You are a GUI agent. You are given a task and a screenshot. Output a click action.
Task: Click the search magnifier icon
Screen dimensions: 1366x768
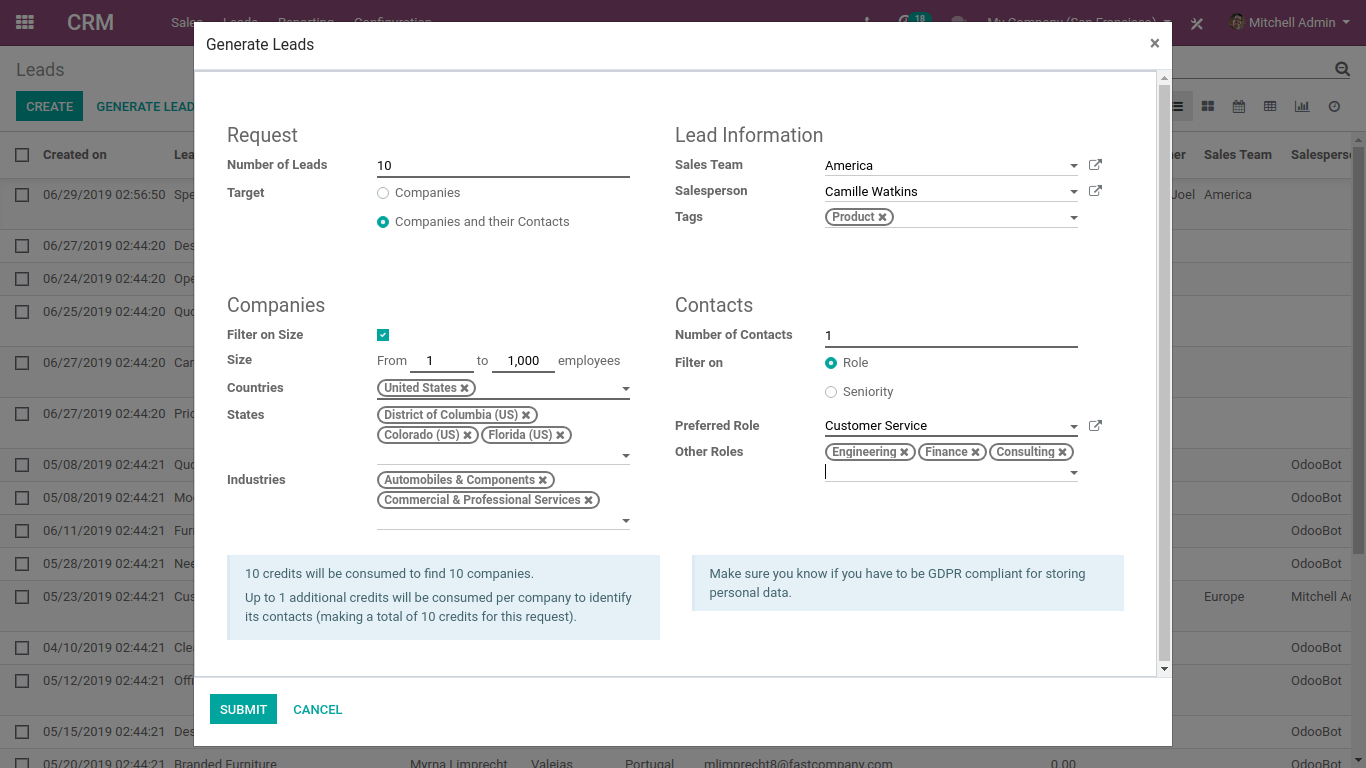(1342, 69)
